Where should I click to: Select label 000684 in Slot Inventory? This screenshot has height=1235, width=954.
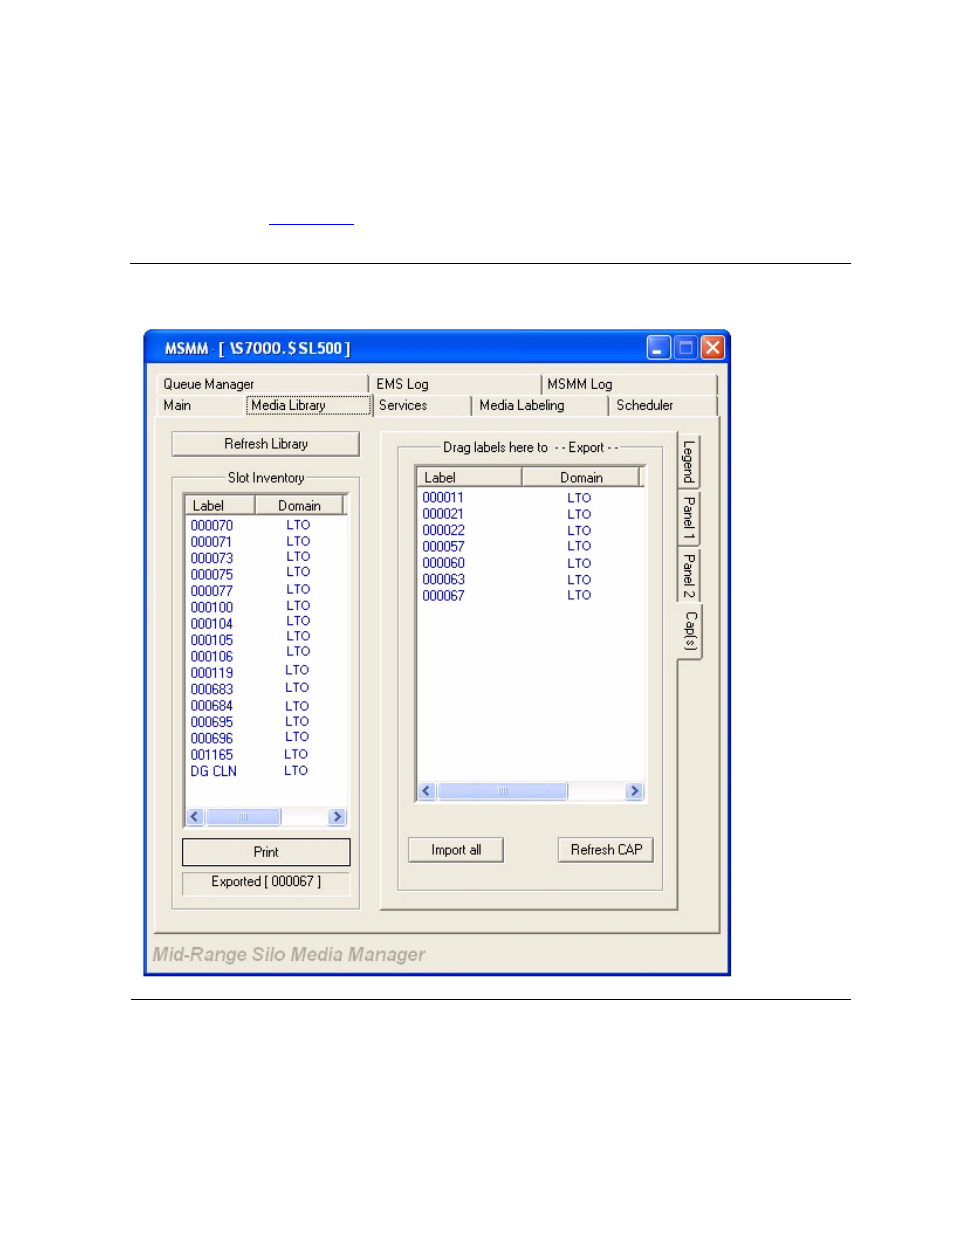(x=212, y=706)
